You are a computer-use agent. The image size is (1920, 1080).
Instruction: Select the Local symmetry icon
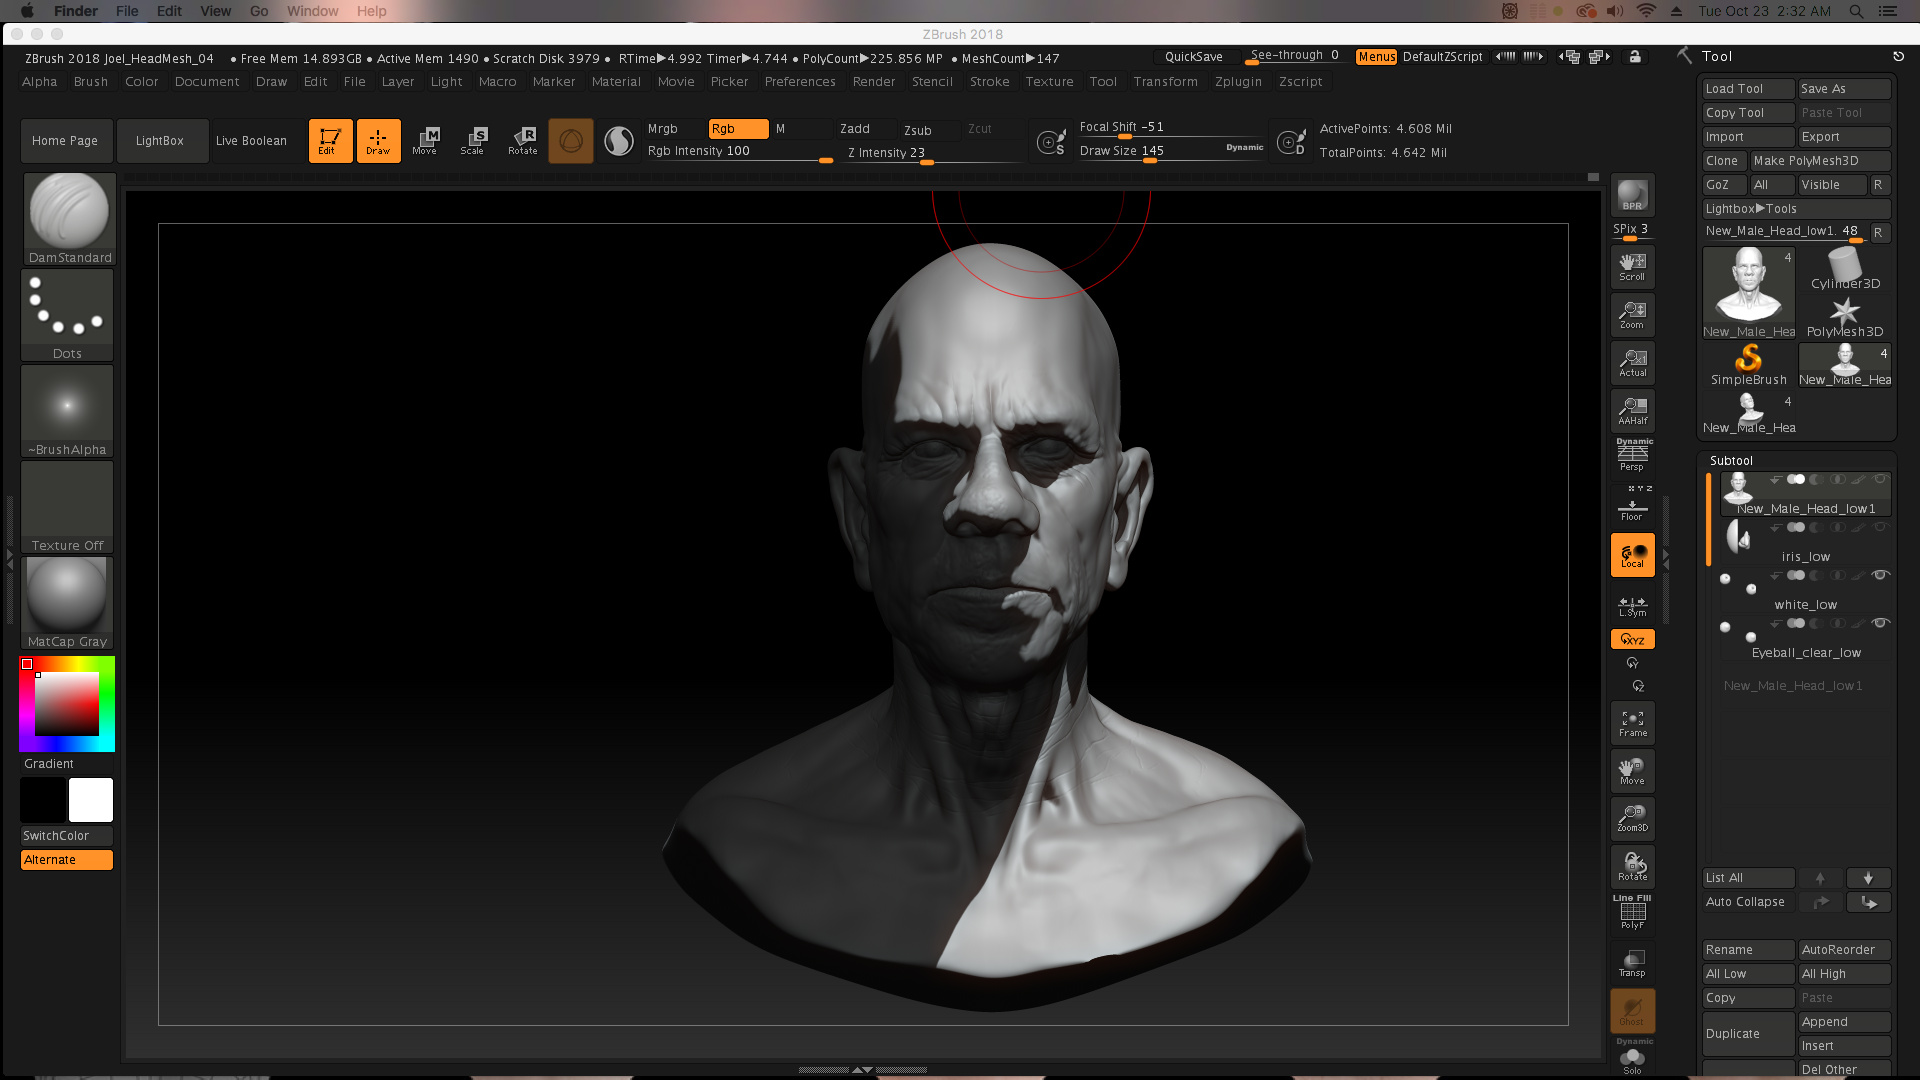coord(1631,604)
